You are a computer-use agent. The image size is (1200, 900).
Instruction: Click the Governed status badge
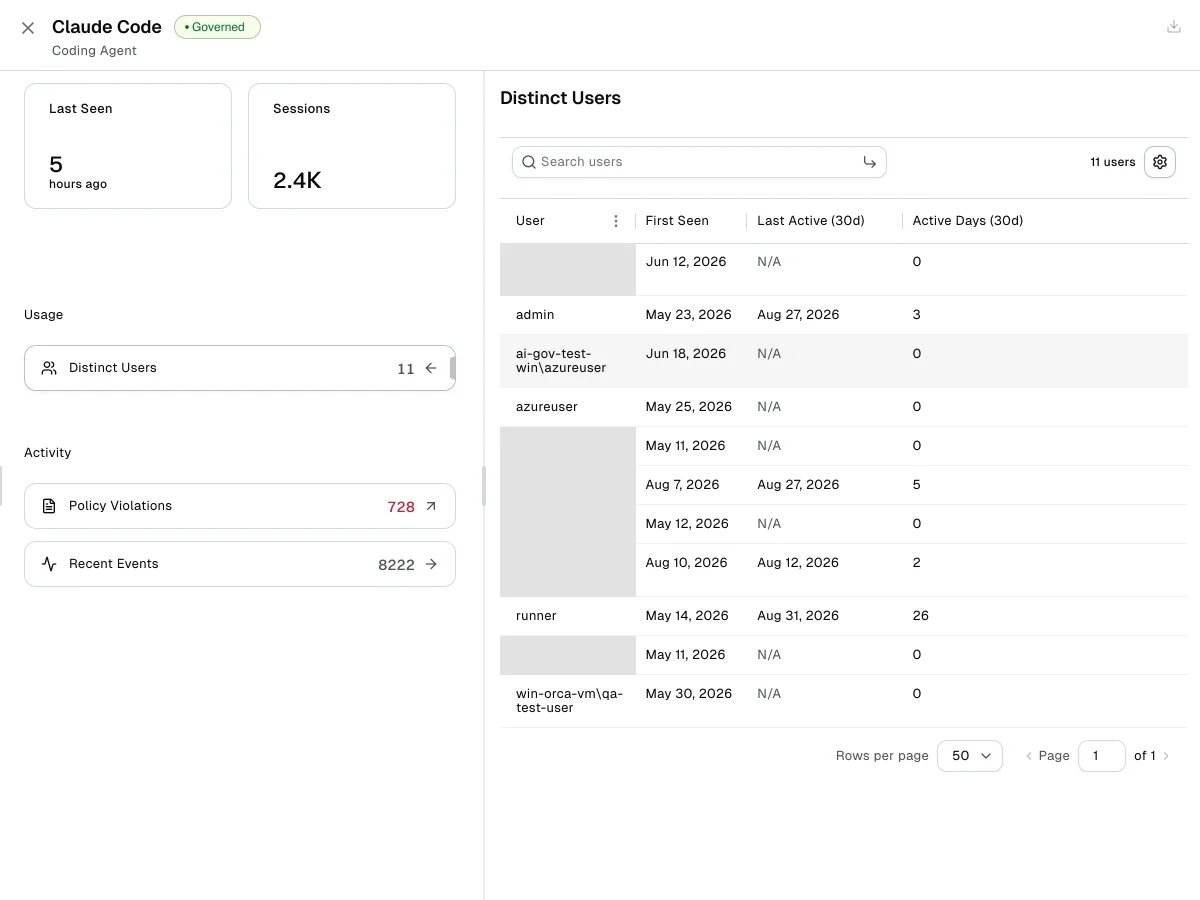[x=217, y=27]
